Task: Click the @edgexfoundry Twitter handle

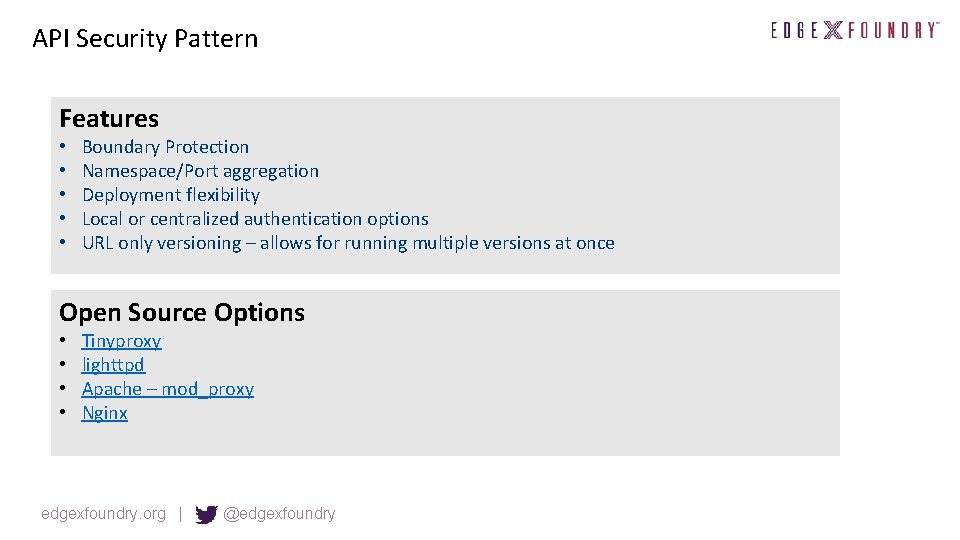Action: tap(280, 514)
